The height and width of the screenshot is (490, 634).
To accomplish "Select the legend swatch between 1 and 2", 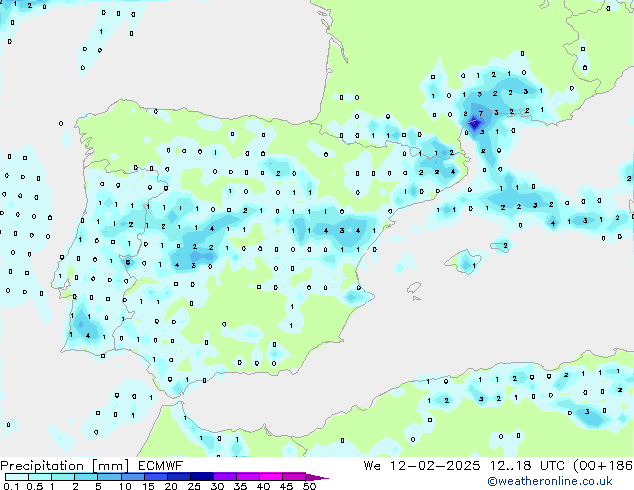I will pyautogui.click(x=63, y=477).
